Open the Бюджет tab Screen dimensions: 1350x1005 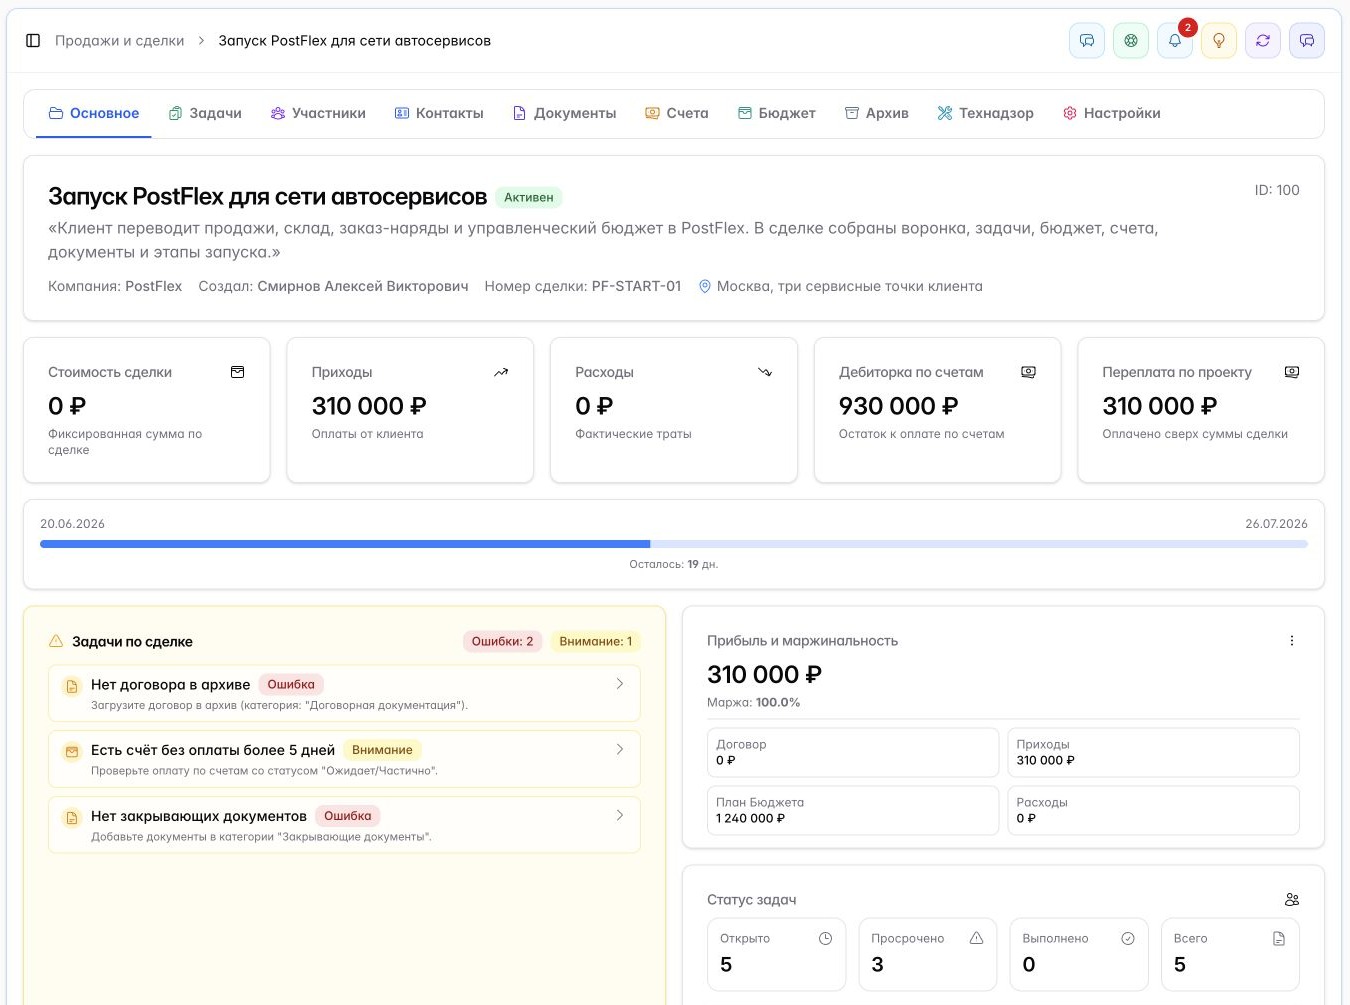coord(777,114)
